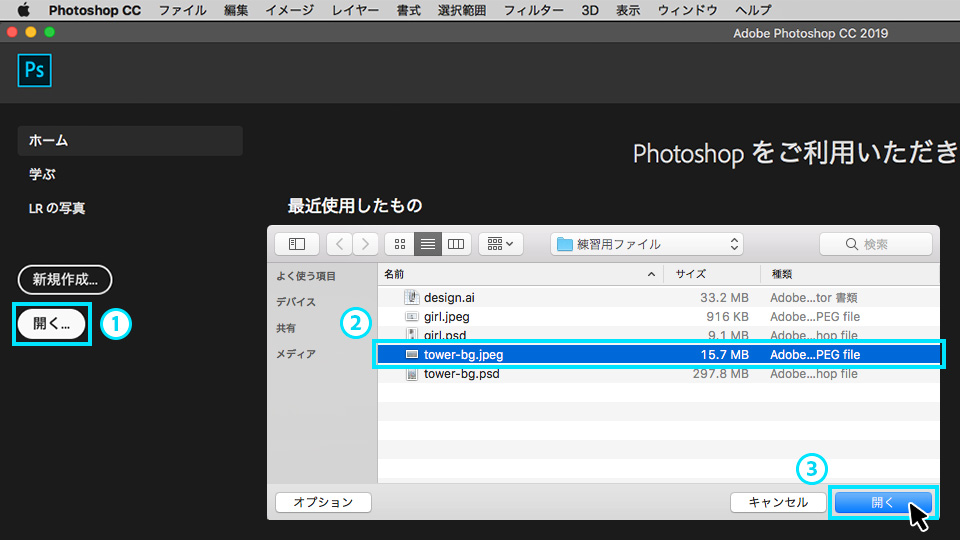Image resolution: width=960 pixels, height=540 pixels.
Task: Toggle the file dialog sidebar button
Action: pos(297,244)
